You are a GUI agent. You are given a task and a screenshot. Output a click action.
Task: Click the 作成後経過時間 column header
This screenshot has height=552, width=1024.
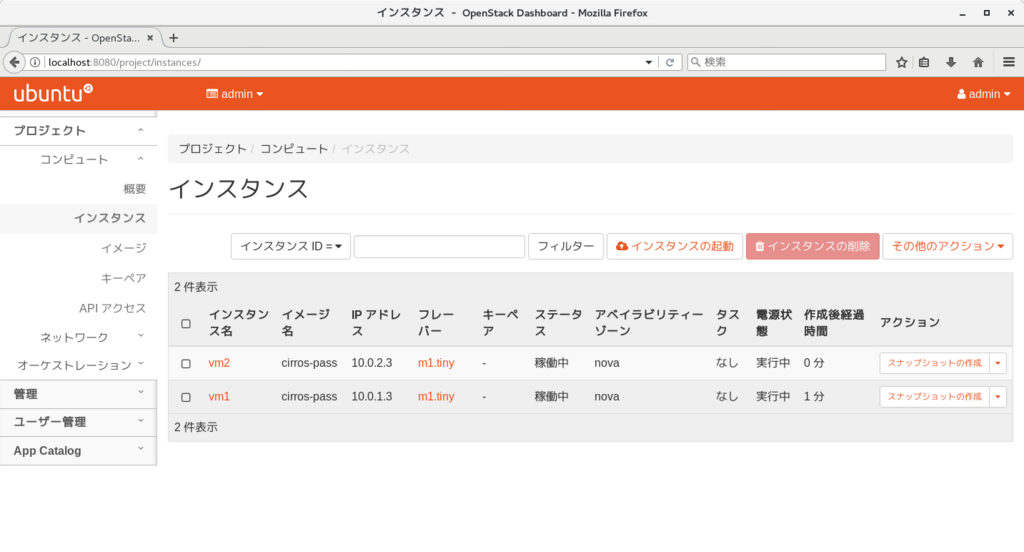[x=833, y=323]
